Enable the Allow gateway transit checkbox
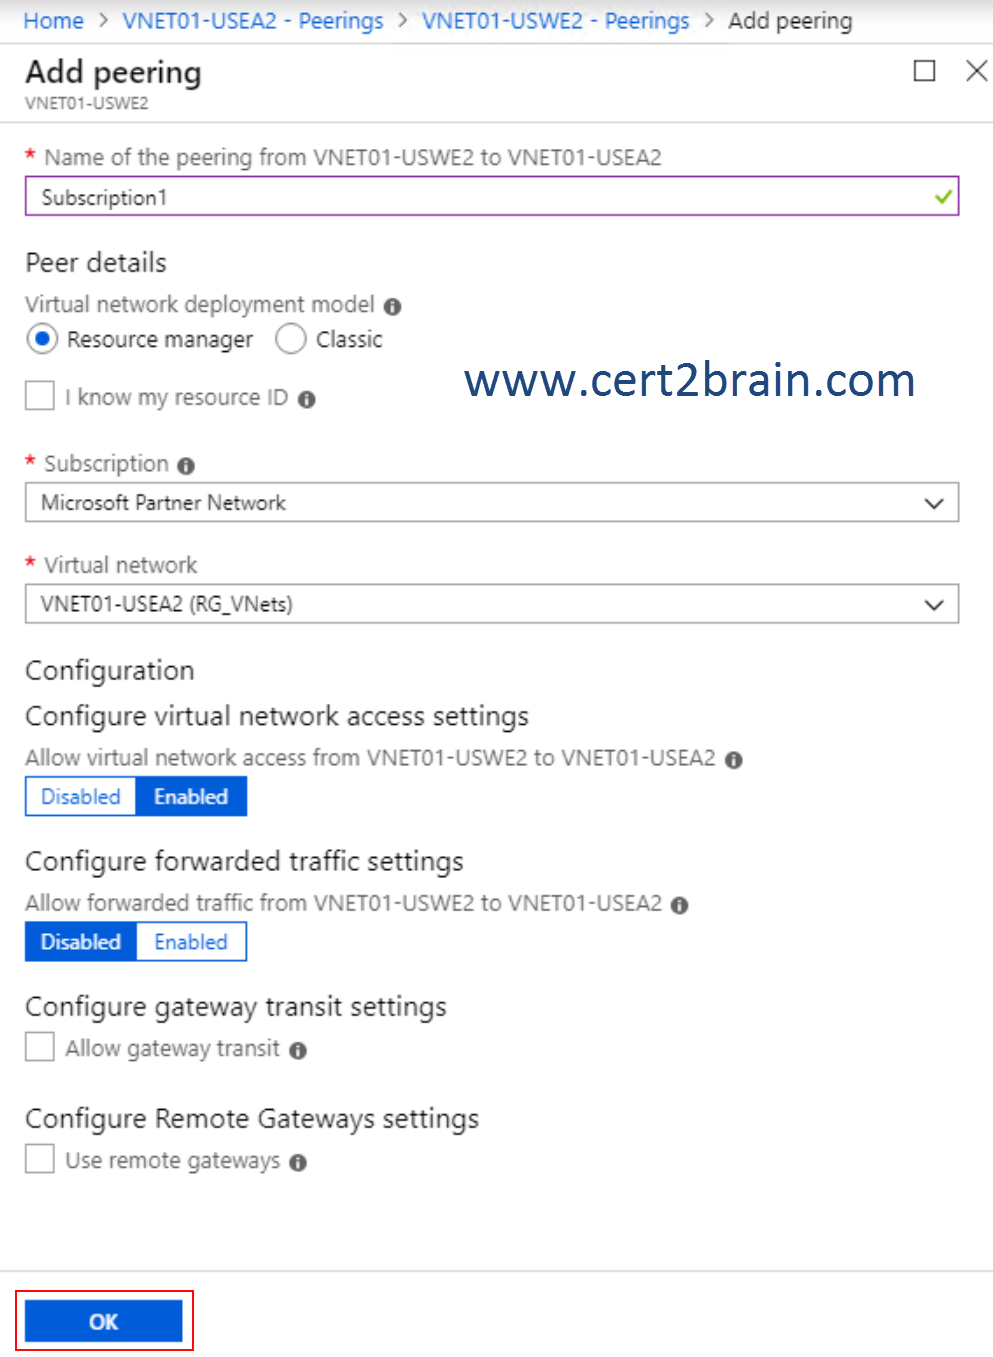 40,1047
